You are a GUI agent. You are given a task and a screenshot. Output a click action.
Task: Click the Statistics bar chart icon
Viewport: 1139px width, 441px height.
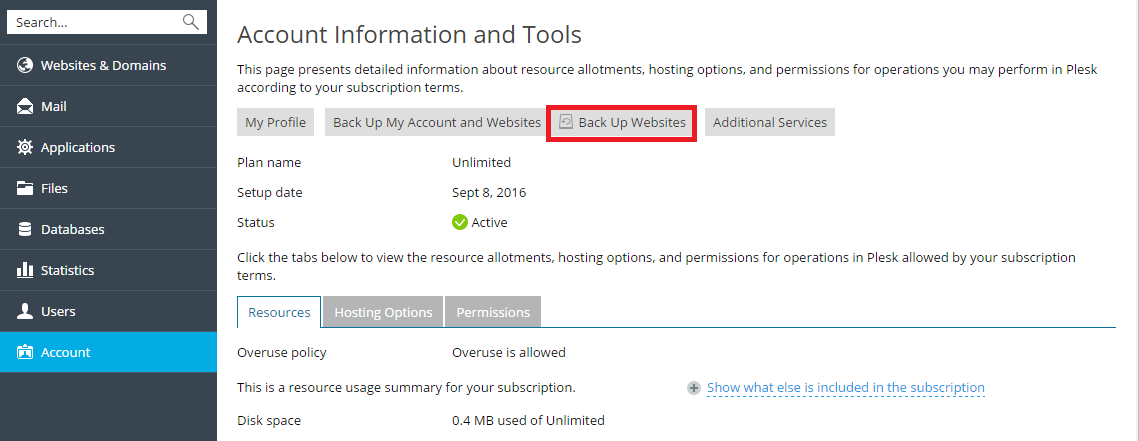[x=25, y=270]
